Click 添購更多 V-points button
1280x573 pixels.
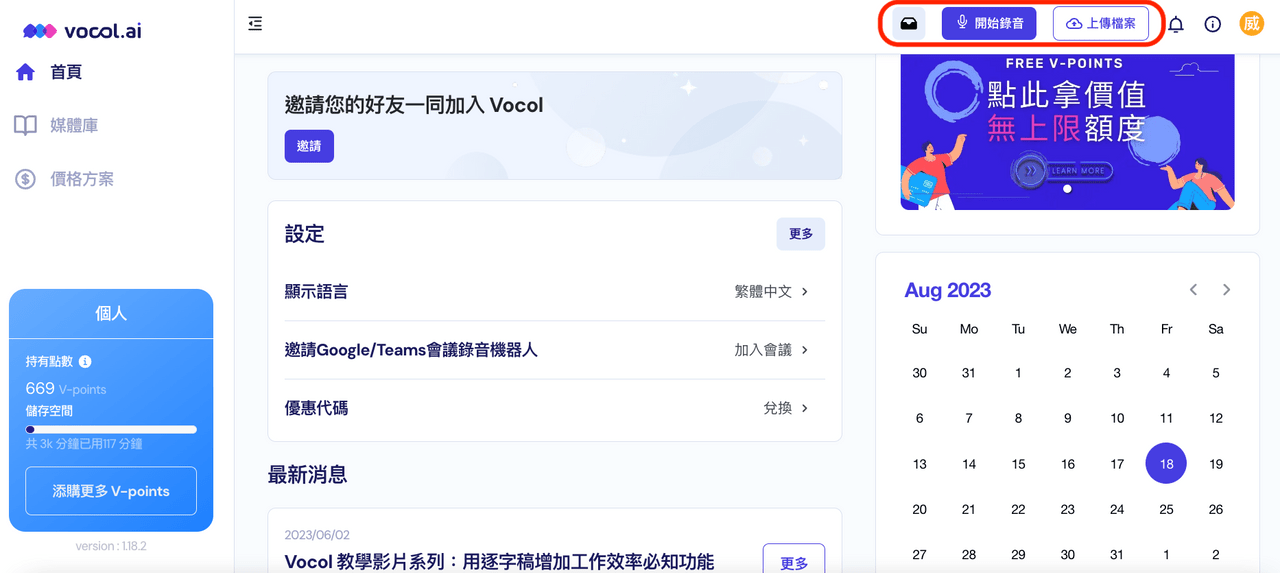(x=111, y=491)
